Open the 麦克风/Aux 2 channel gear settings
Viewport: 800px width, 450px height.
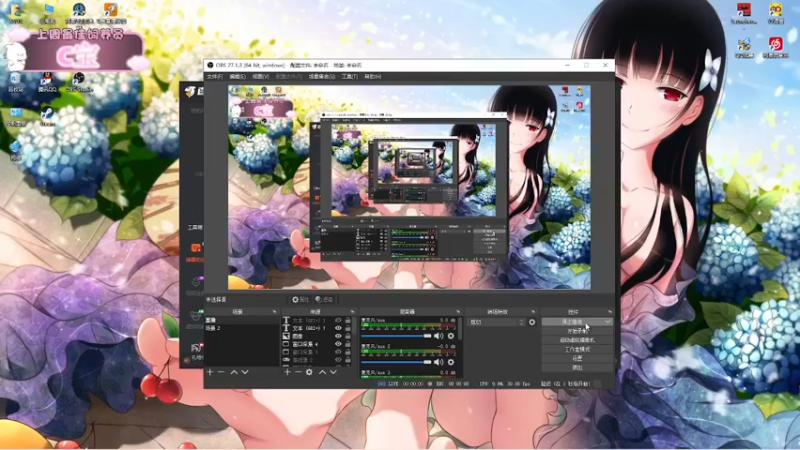pyautogui.click(x=451, y=362)
